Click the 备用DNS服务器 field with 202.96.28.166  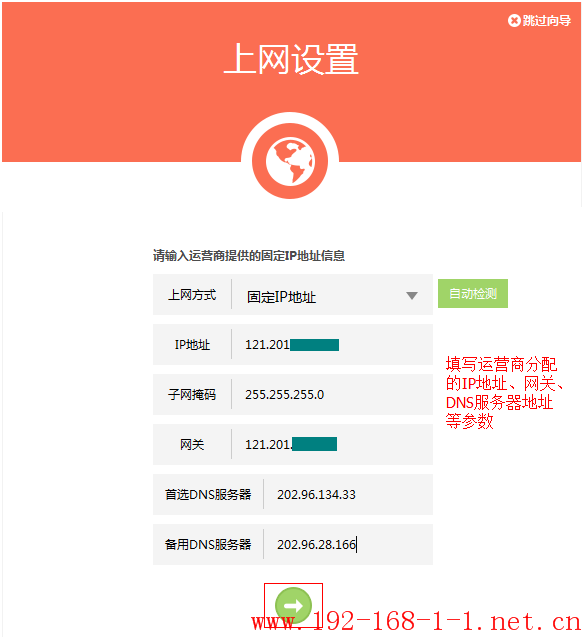(x=348, y=544)
